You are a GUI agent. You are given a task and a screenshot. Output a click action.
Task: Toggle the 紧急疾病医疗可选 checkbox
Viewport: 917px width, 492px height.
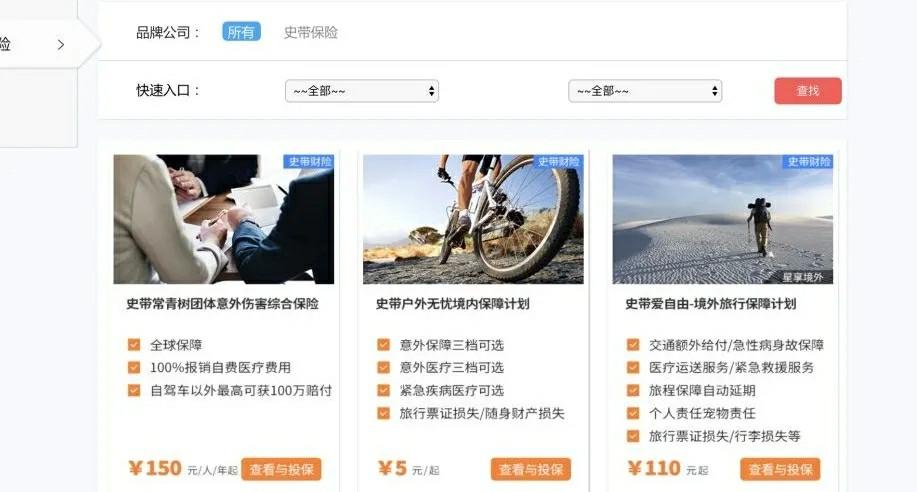pyautogui.click(x=384, y=390)
